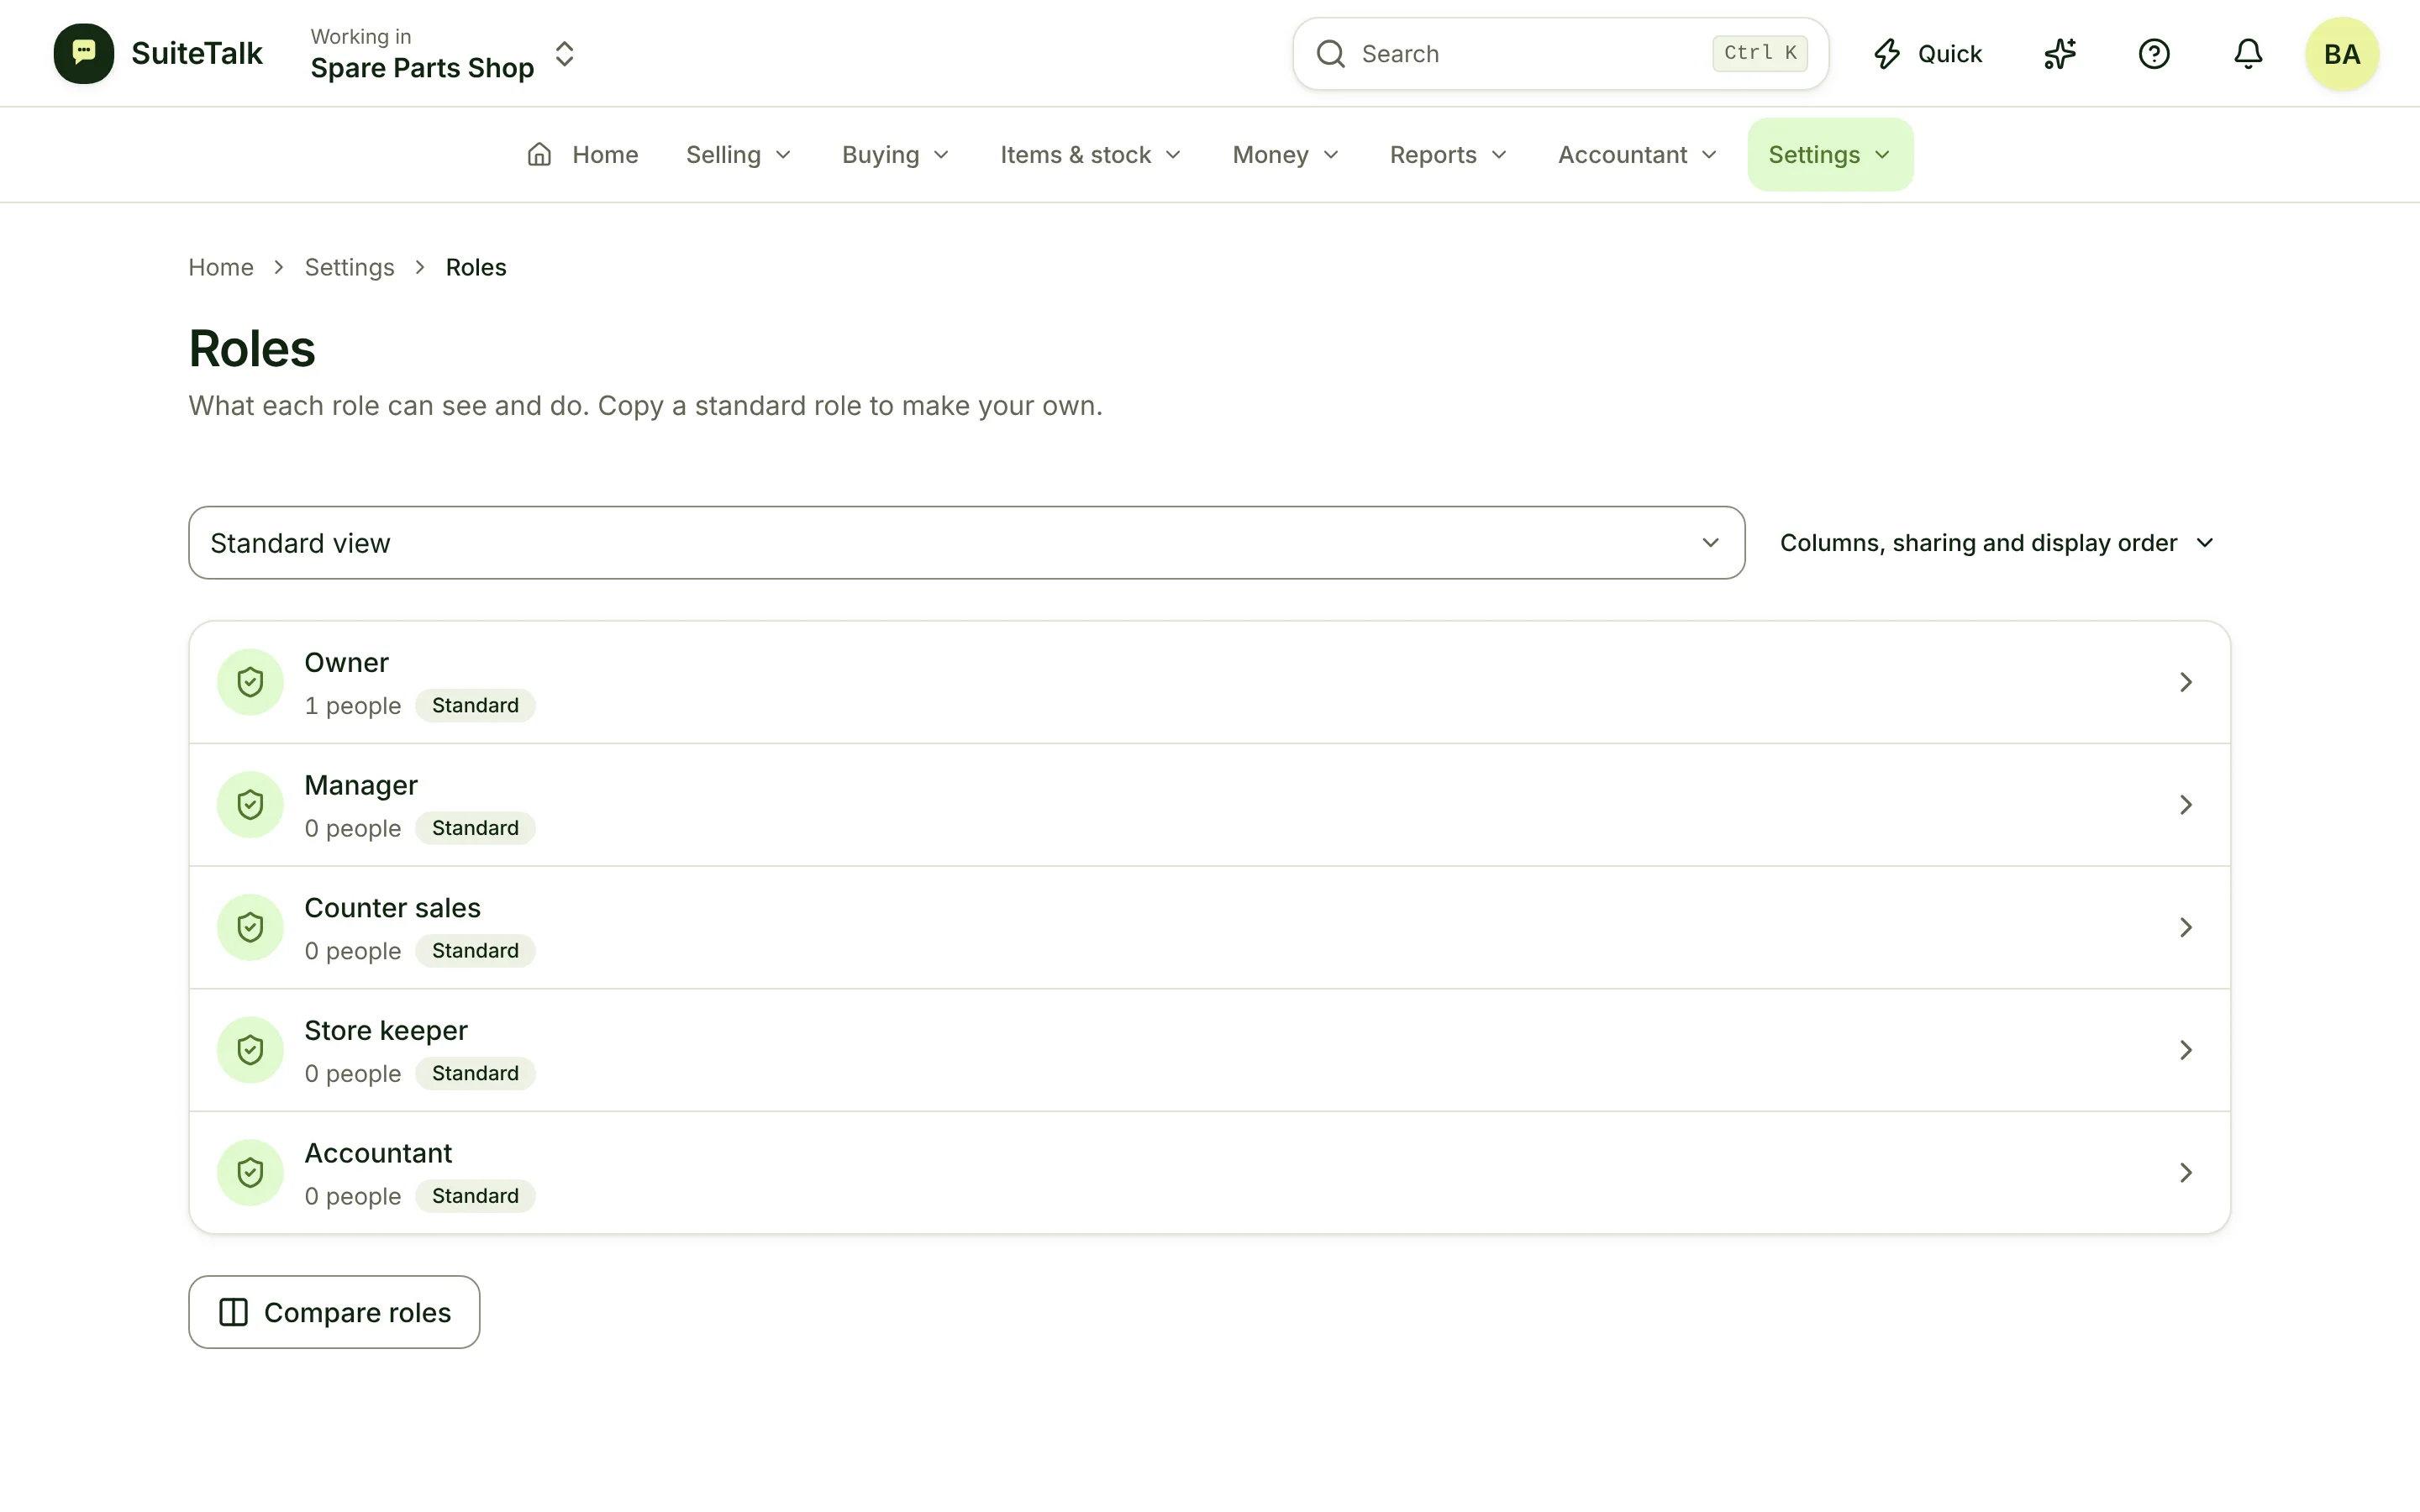The width and height of the screenshot is (2420, 1512).
Task: Click the Compare roles button
Action: 334,1312
